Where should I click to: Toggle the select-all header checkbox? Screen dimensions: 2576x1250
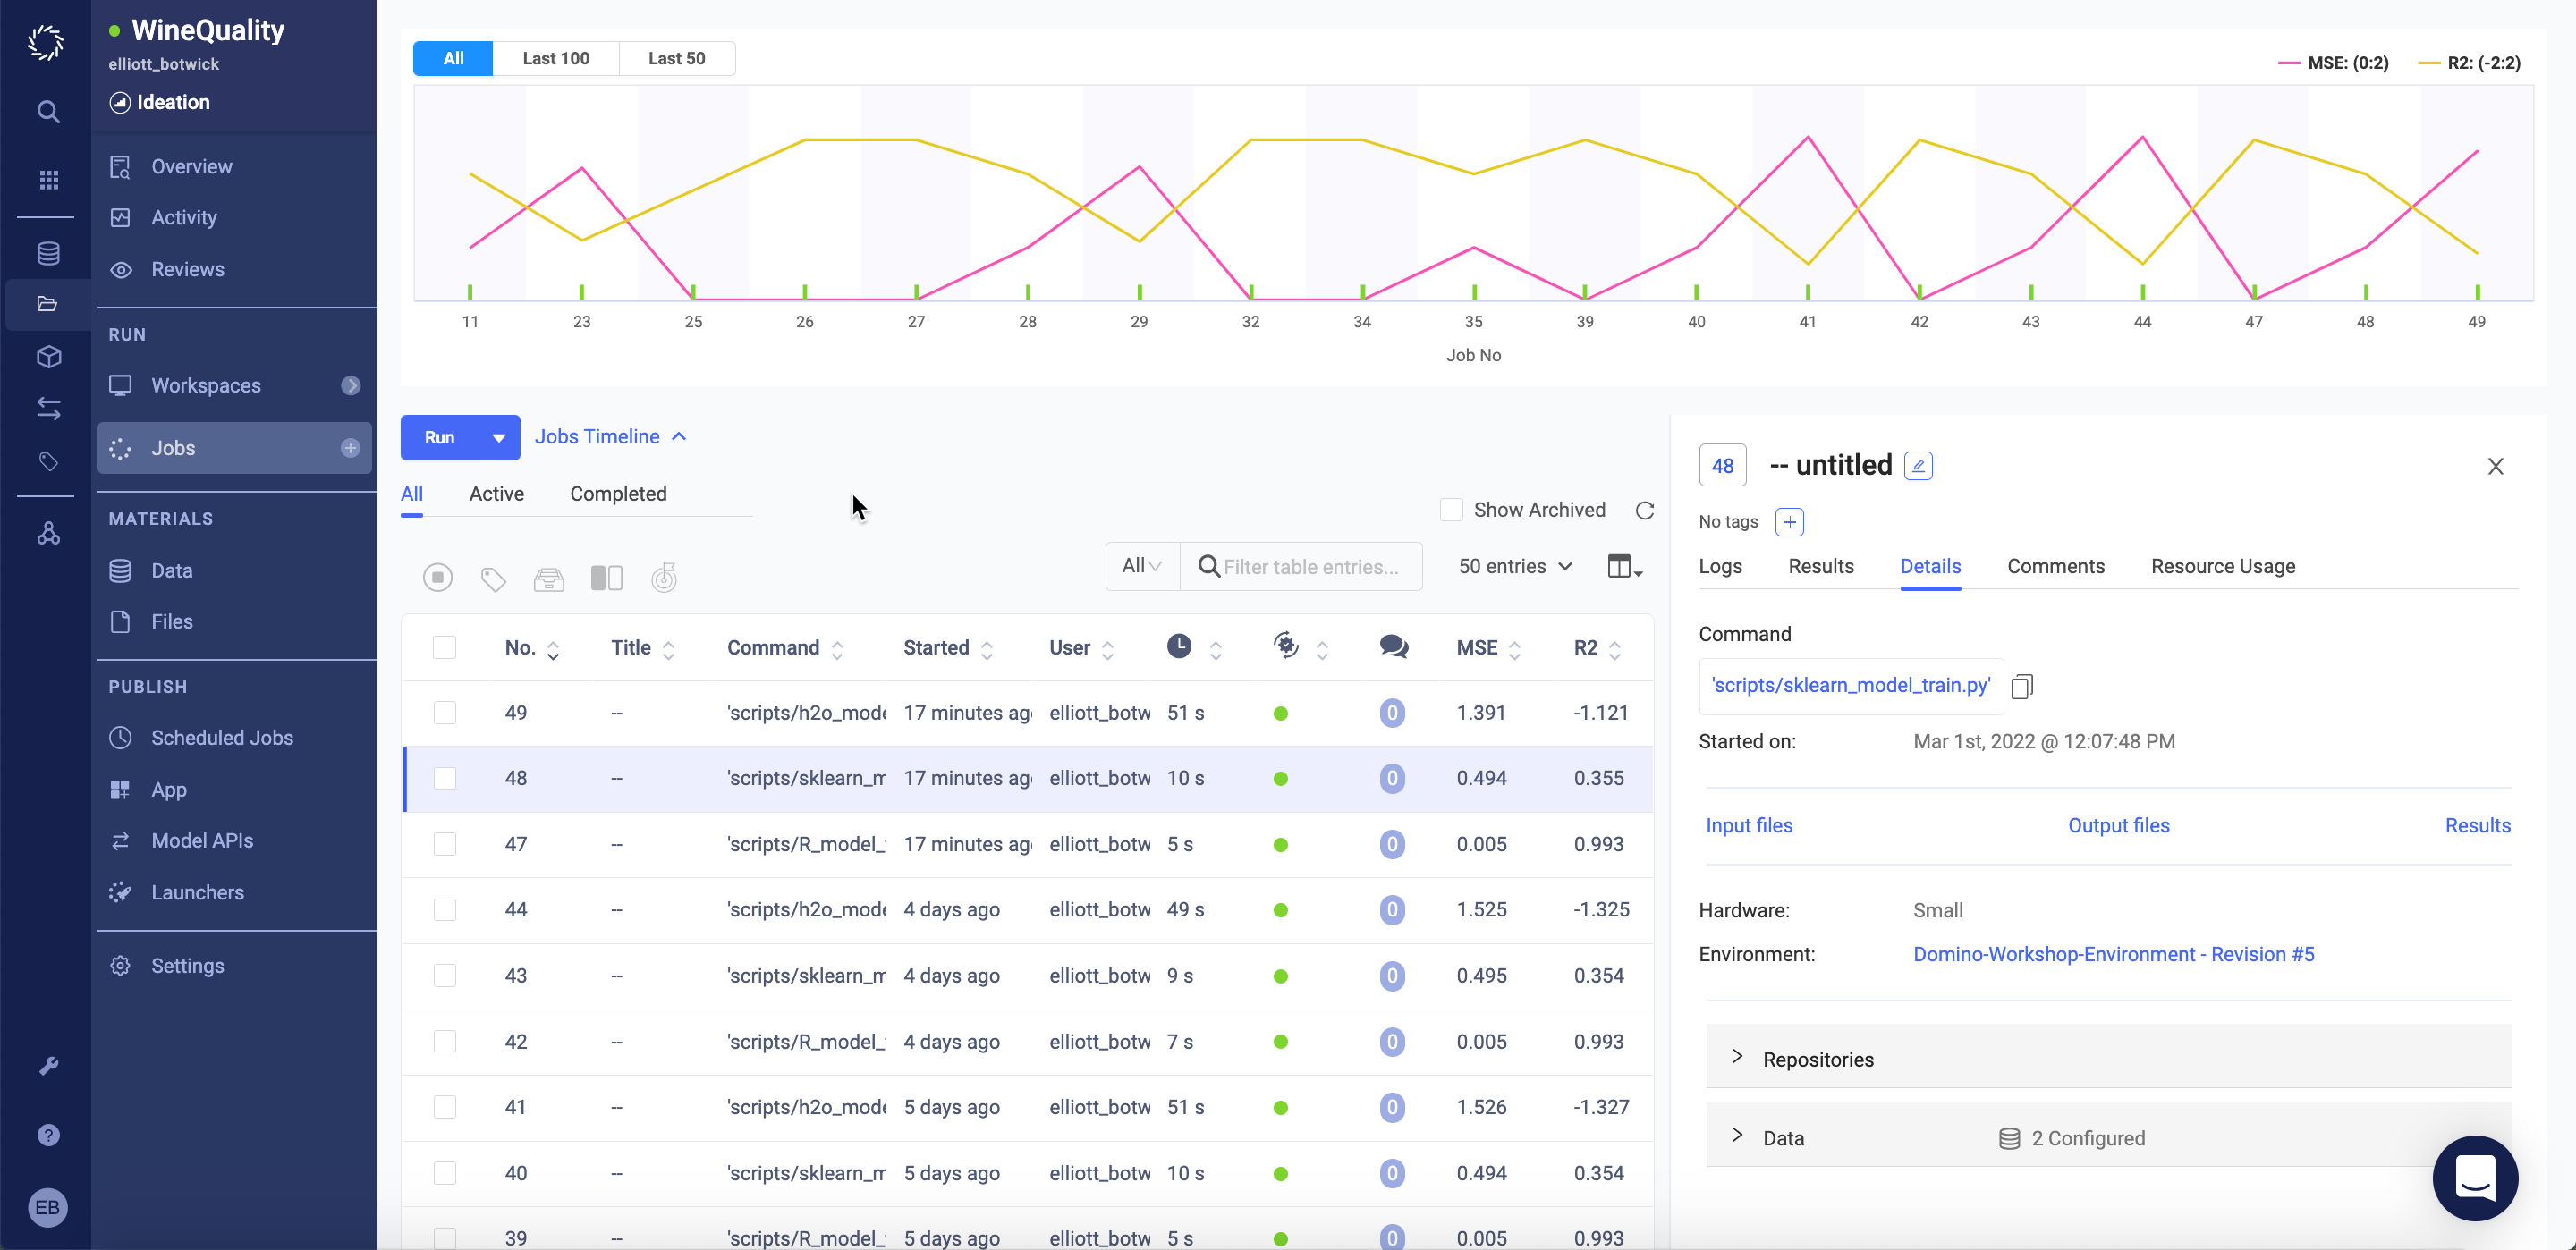tap(444, 647)
